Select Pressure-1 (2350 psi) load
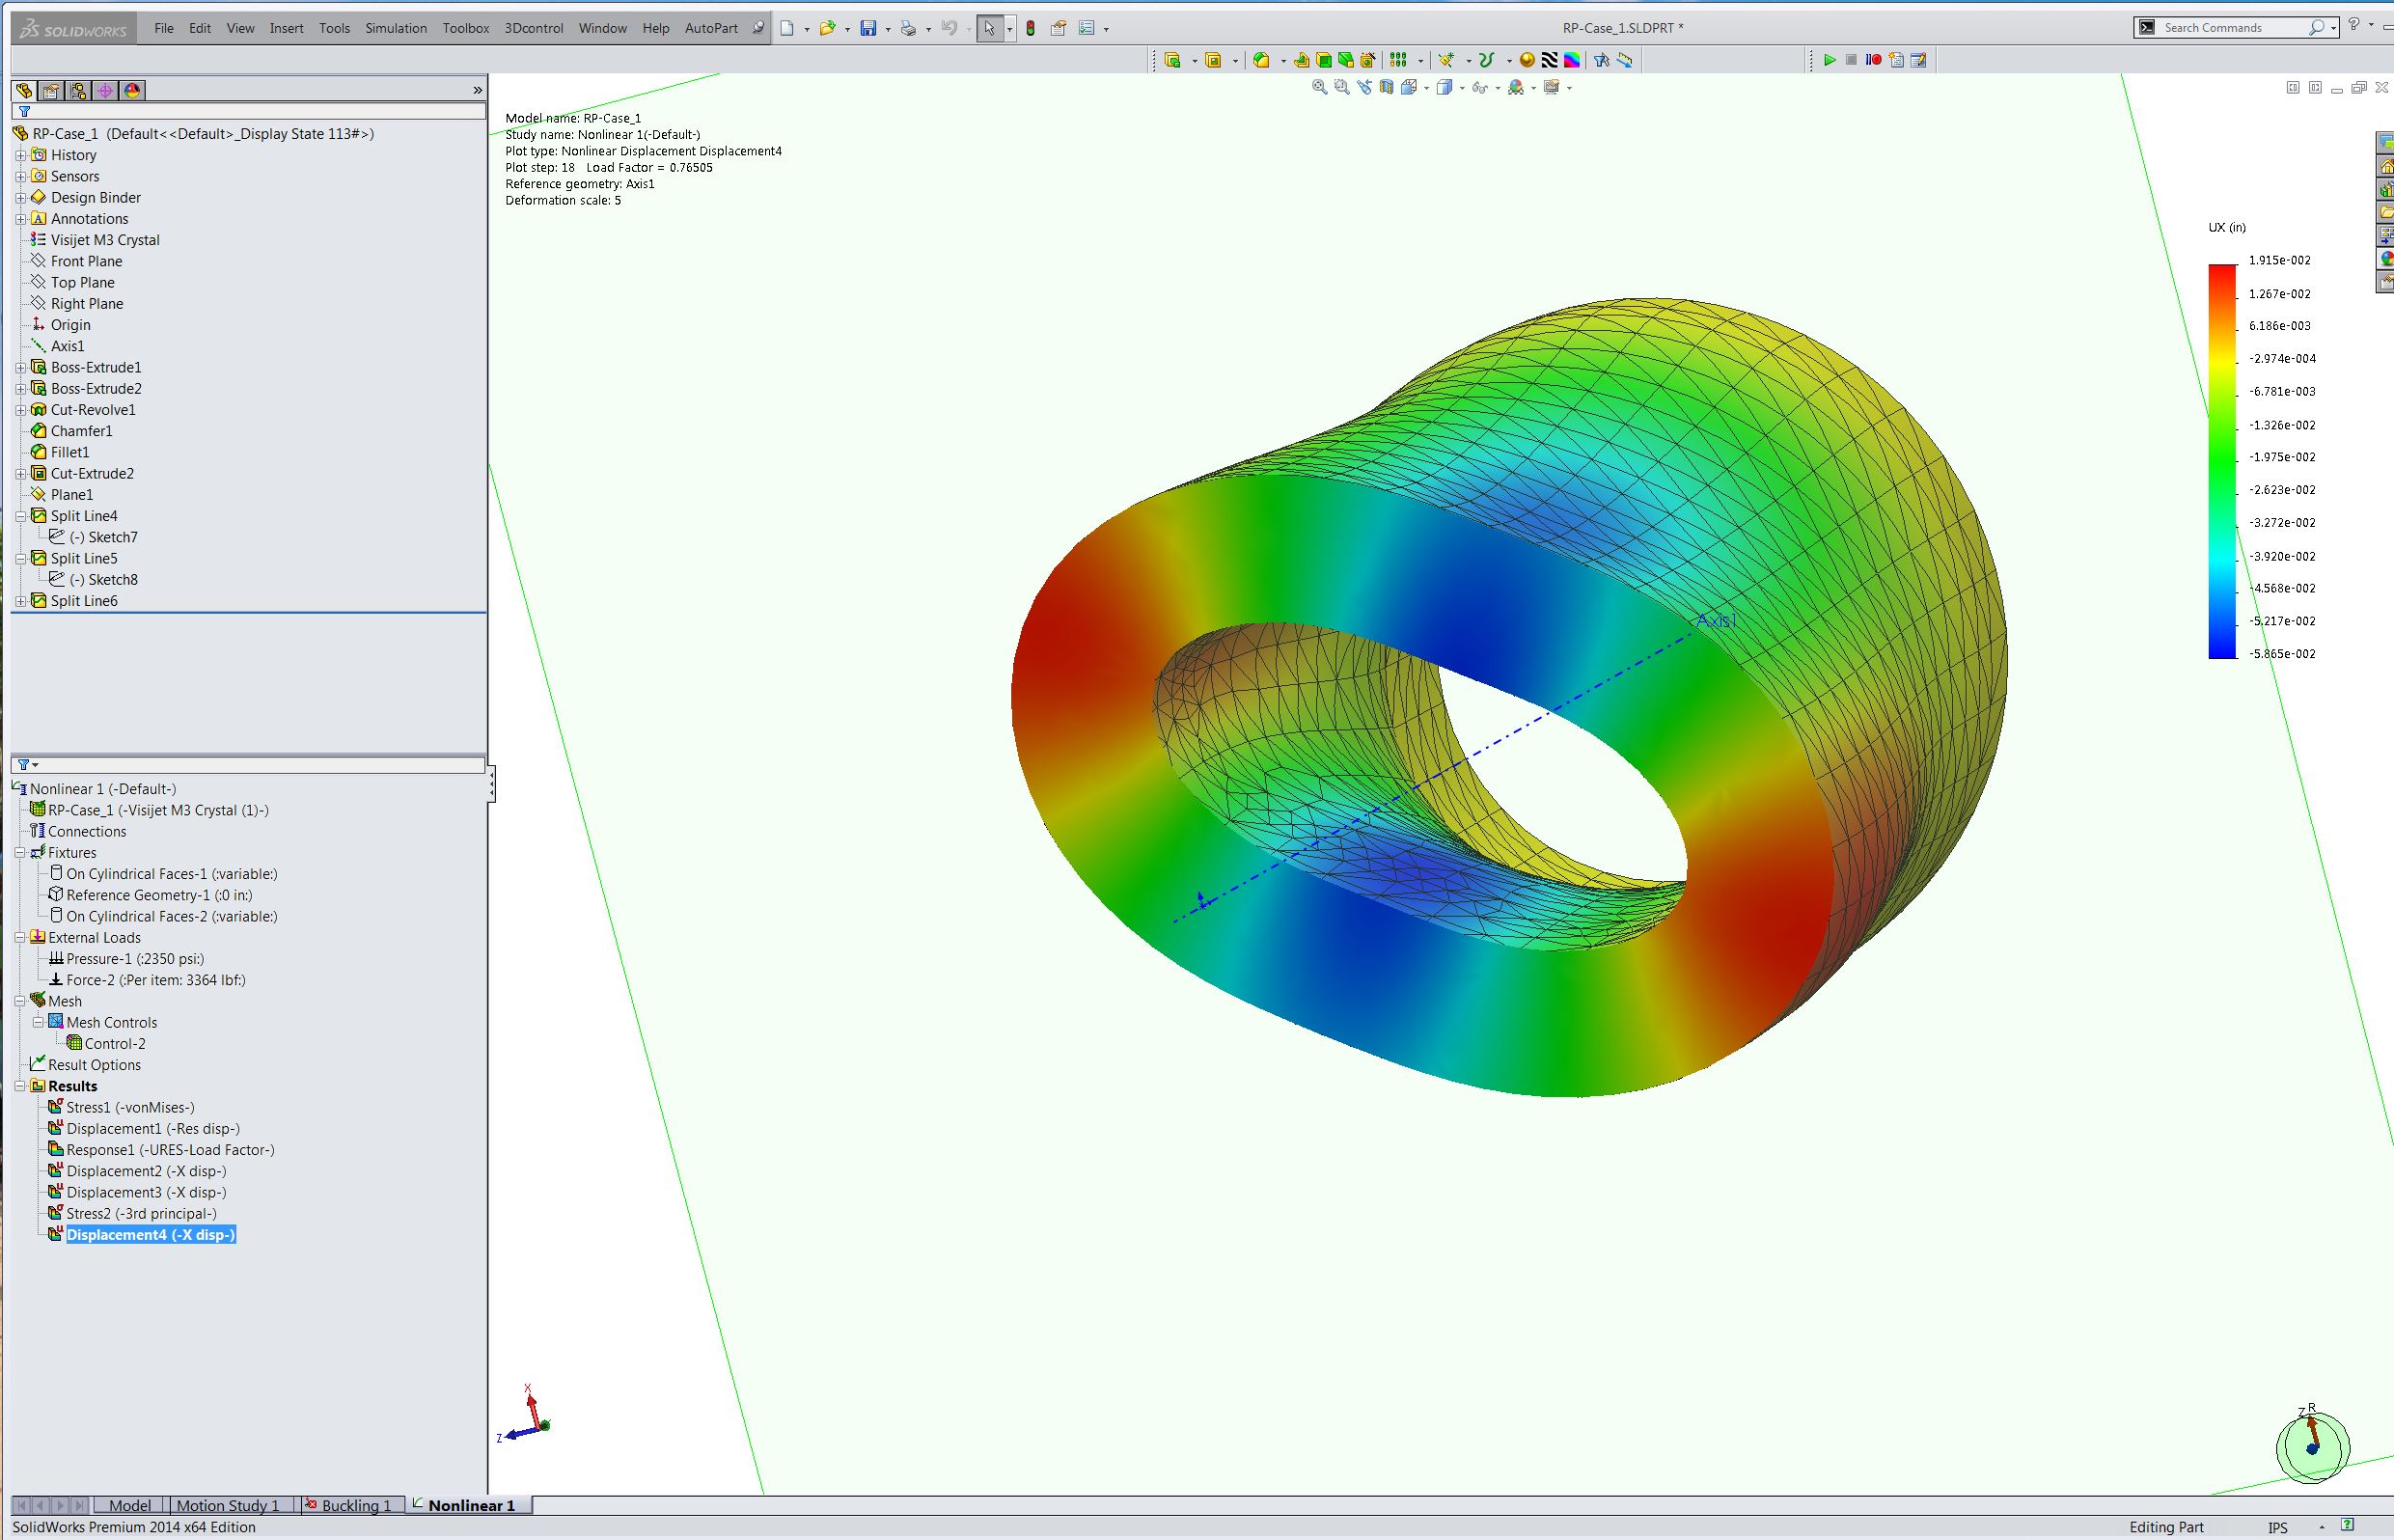 point(135,958)
